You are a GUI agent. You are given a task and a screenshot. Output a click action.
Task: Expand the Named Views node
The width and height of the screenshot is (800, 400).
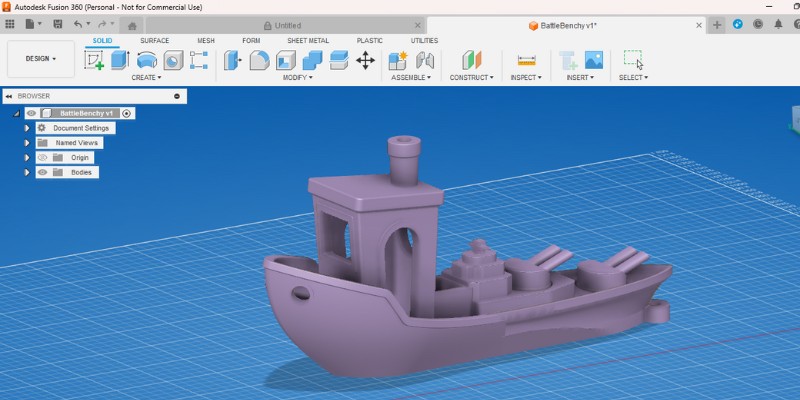27,143
